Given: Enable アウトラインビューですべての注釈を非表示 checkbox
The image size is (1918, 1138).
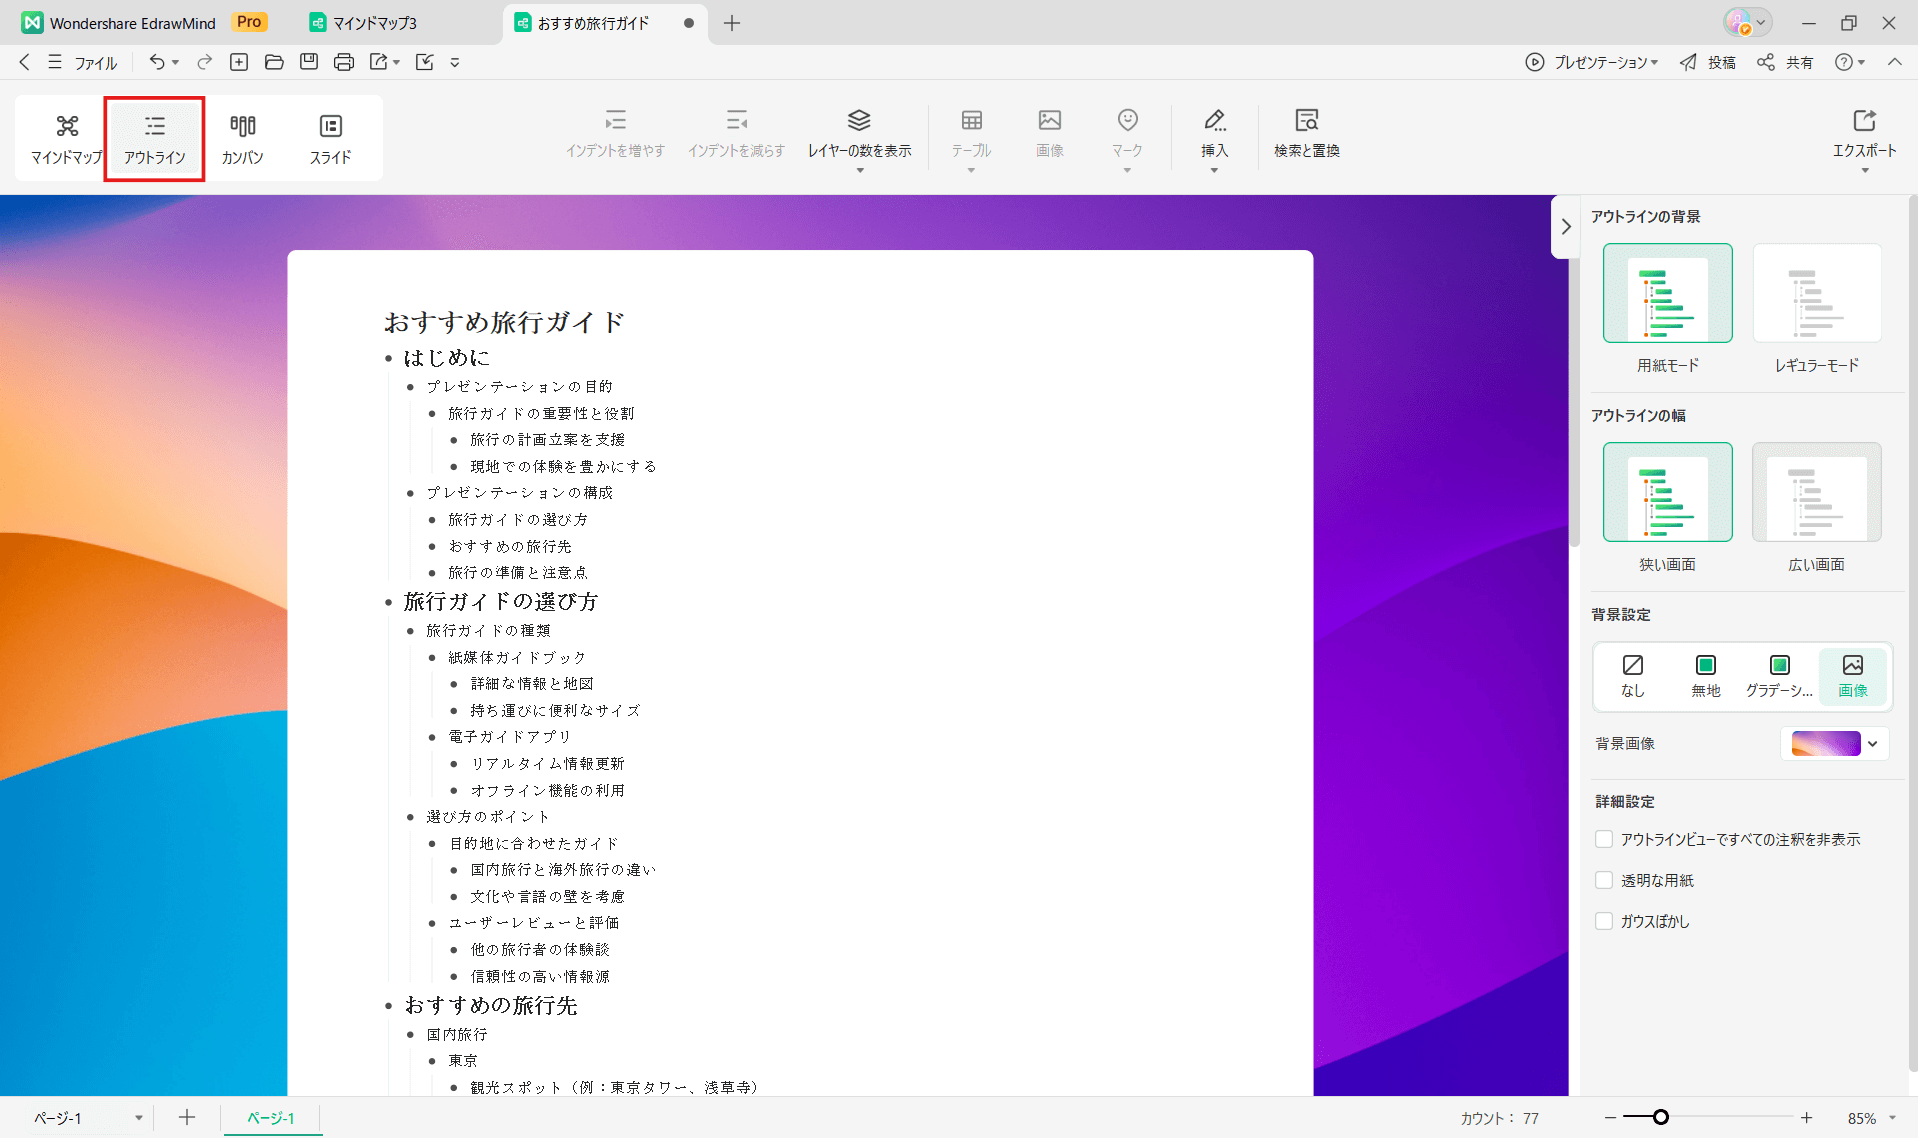Looking at the screenshot, I should pos(1604,839).
